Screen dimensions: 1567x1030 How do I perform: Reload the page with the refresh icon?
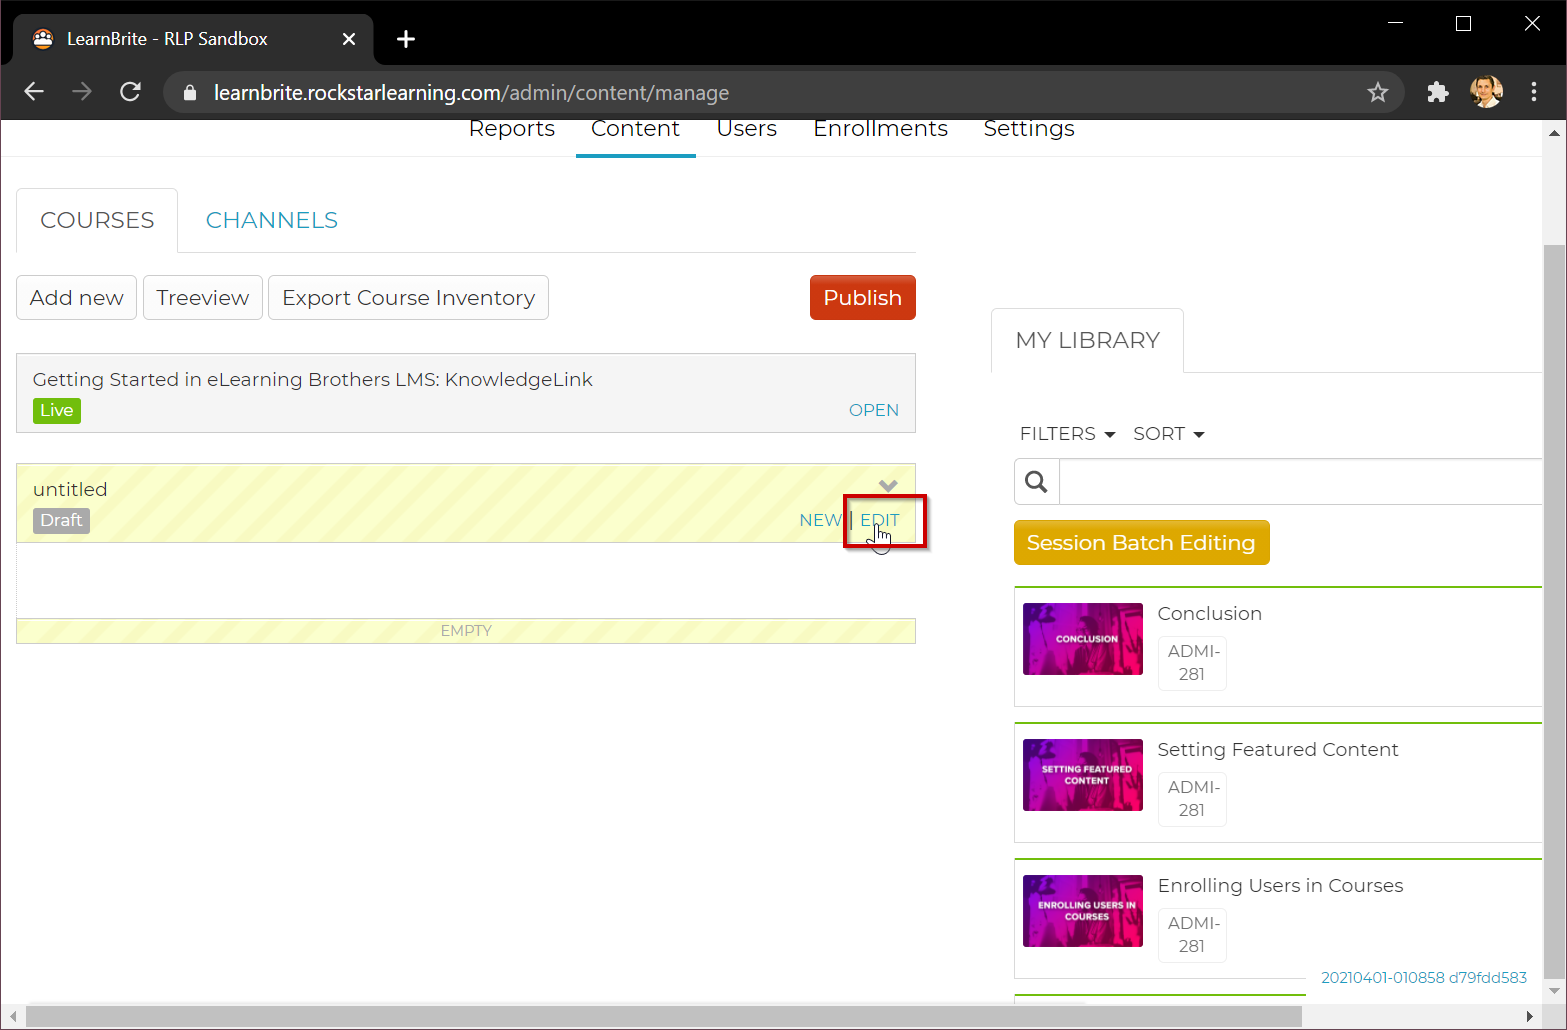[130, 92]
